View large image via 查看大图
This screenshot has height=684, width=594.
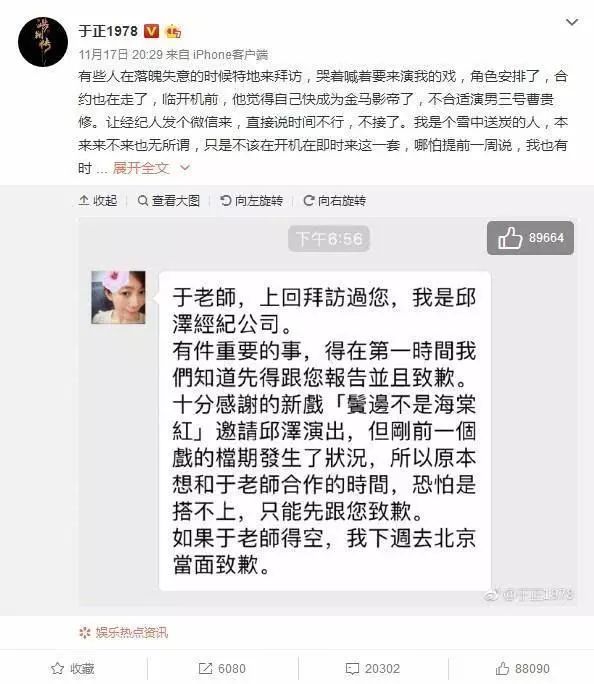(168, 201)
